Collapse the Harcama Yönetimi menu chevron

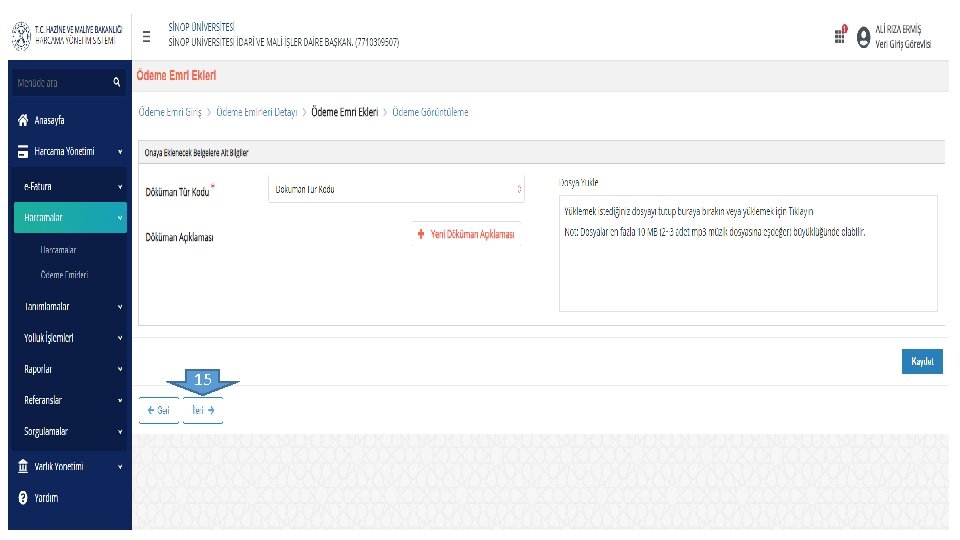tap(120, 151)
